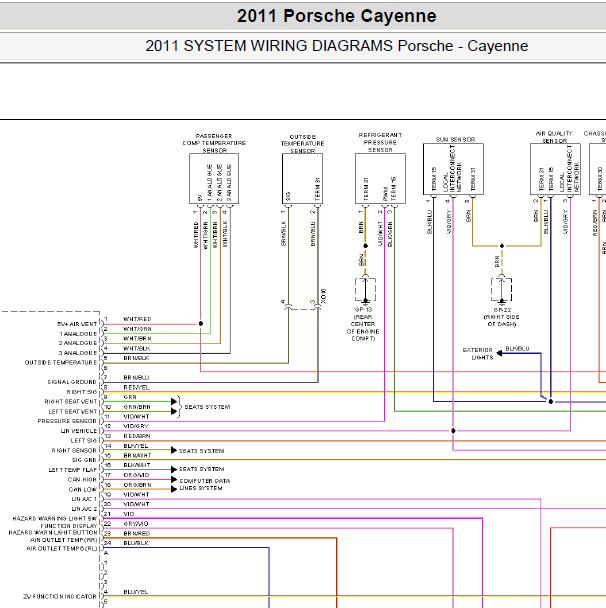Click the horizontal 'WHT/BRN' wire label at pin 3
The image size is (606, 608).
(x=137, y=339)
